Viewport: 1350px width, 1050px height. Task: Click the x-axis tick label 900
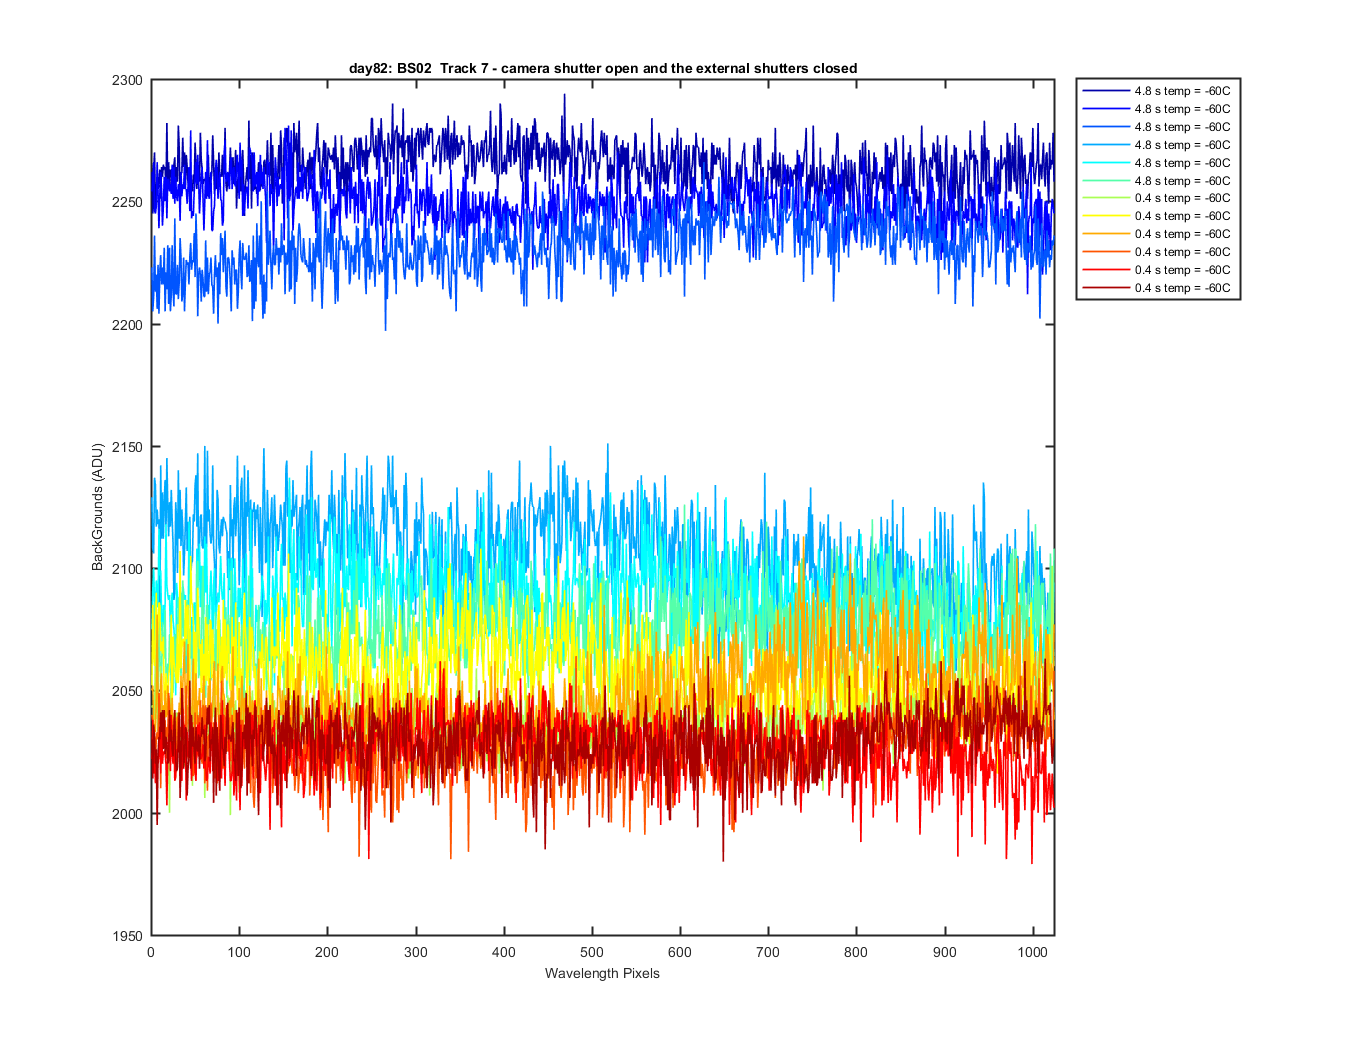[x=944, y=952]
